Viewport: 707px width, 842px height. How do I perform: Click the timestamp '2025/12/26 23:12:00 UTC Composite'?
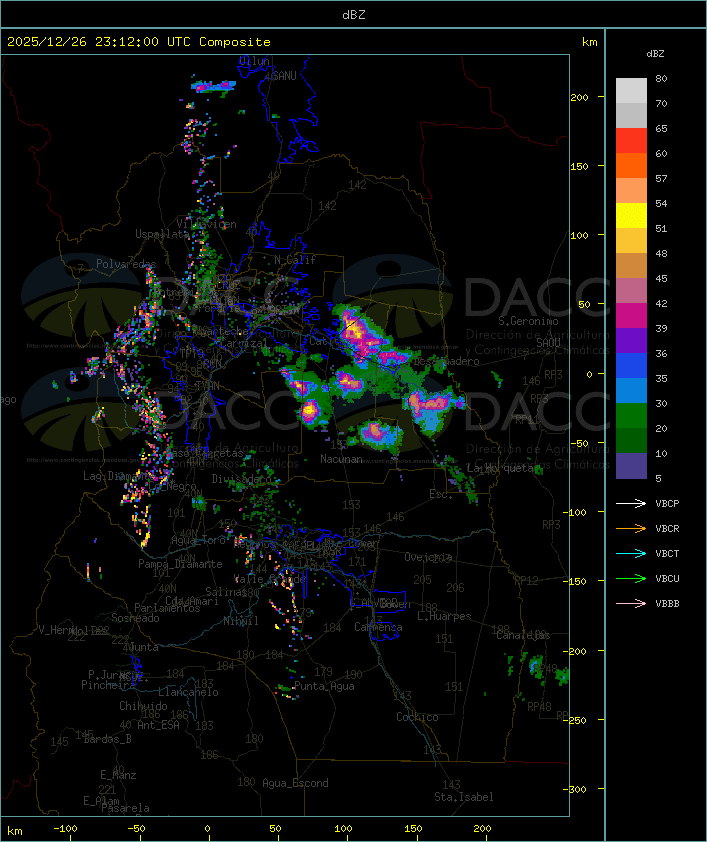click(139, 41)
